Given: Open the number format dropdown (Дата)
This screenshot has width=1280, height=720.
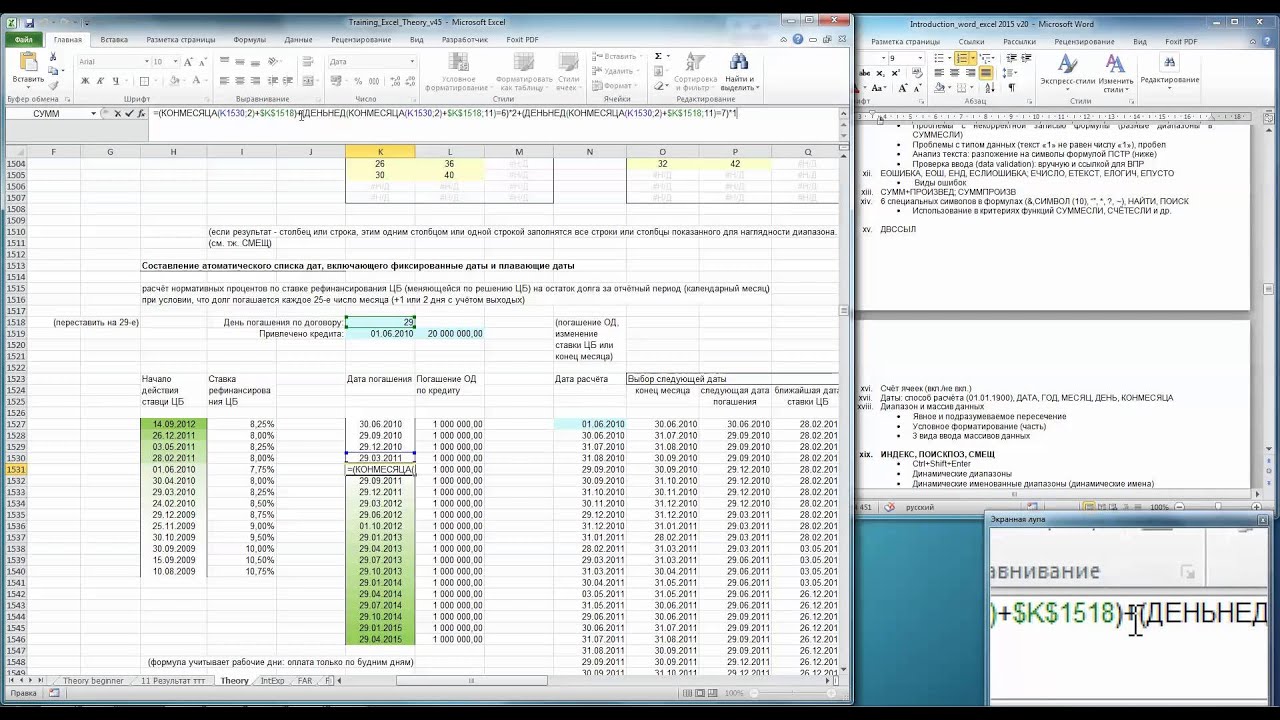Looking at the screenshot, I should click(412, 61).
